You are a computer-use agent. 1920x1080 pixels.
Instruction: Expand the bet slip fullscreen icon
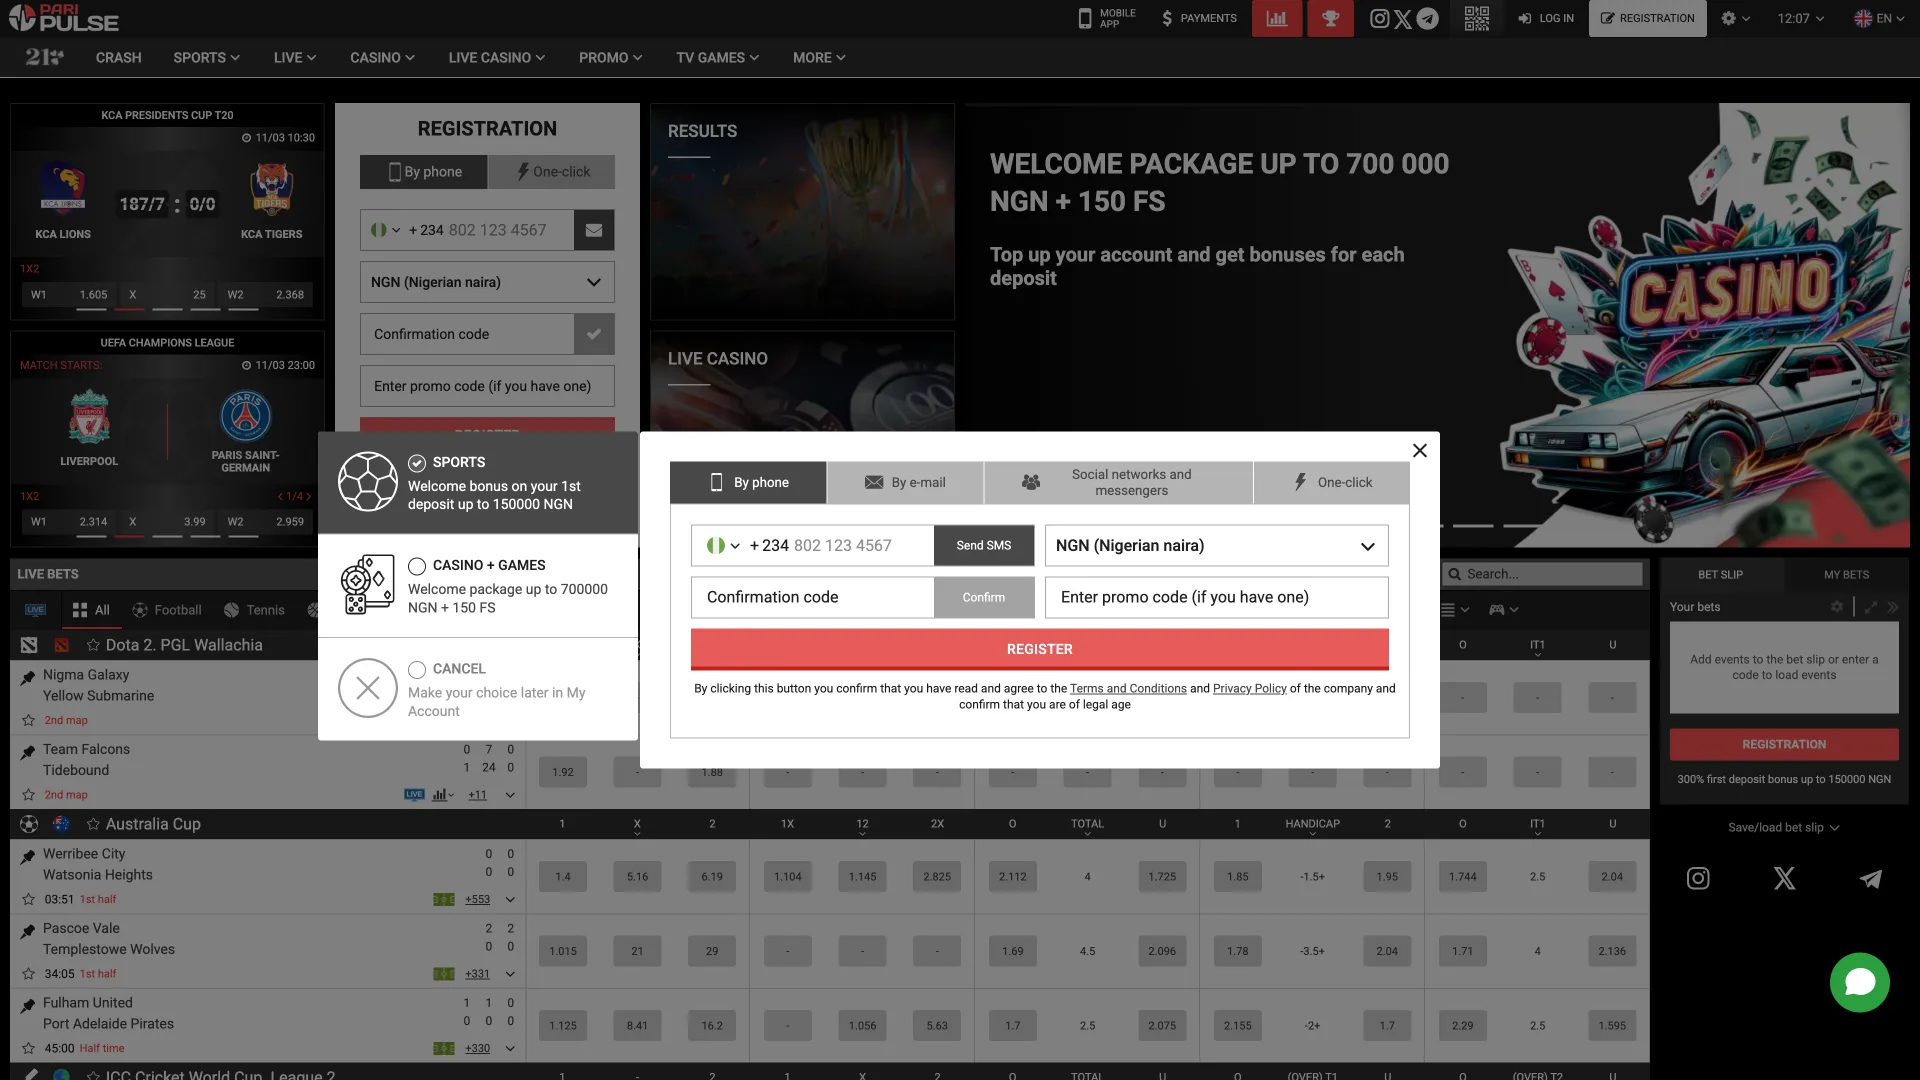1870,607
